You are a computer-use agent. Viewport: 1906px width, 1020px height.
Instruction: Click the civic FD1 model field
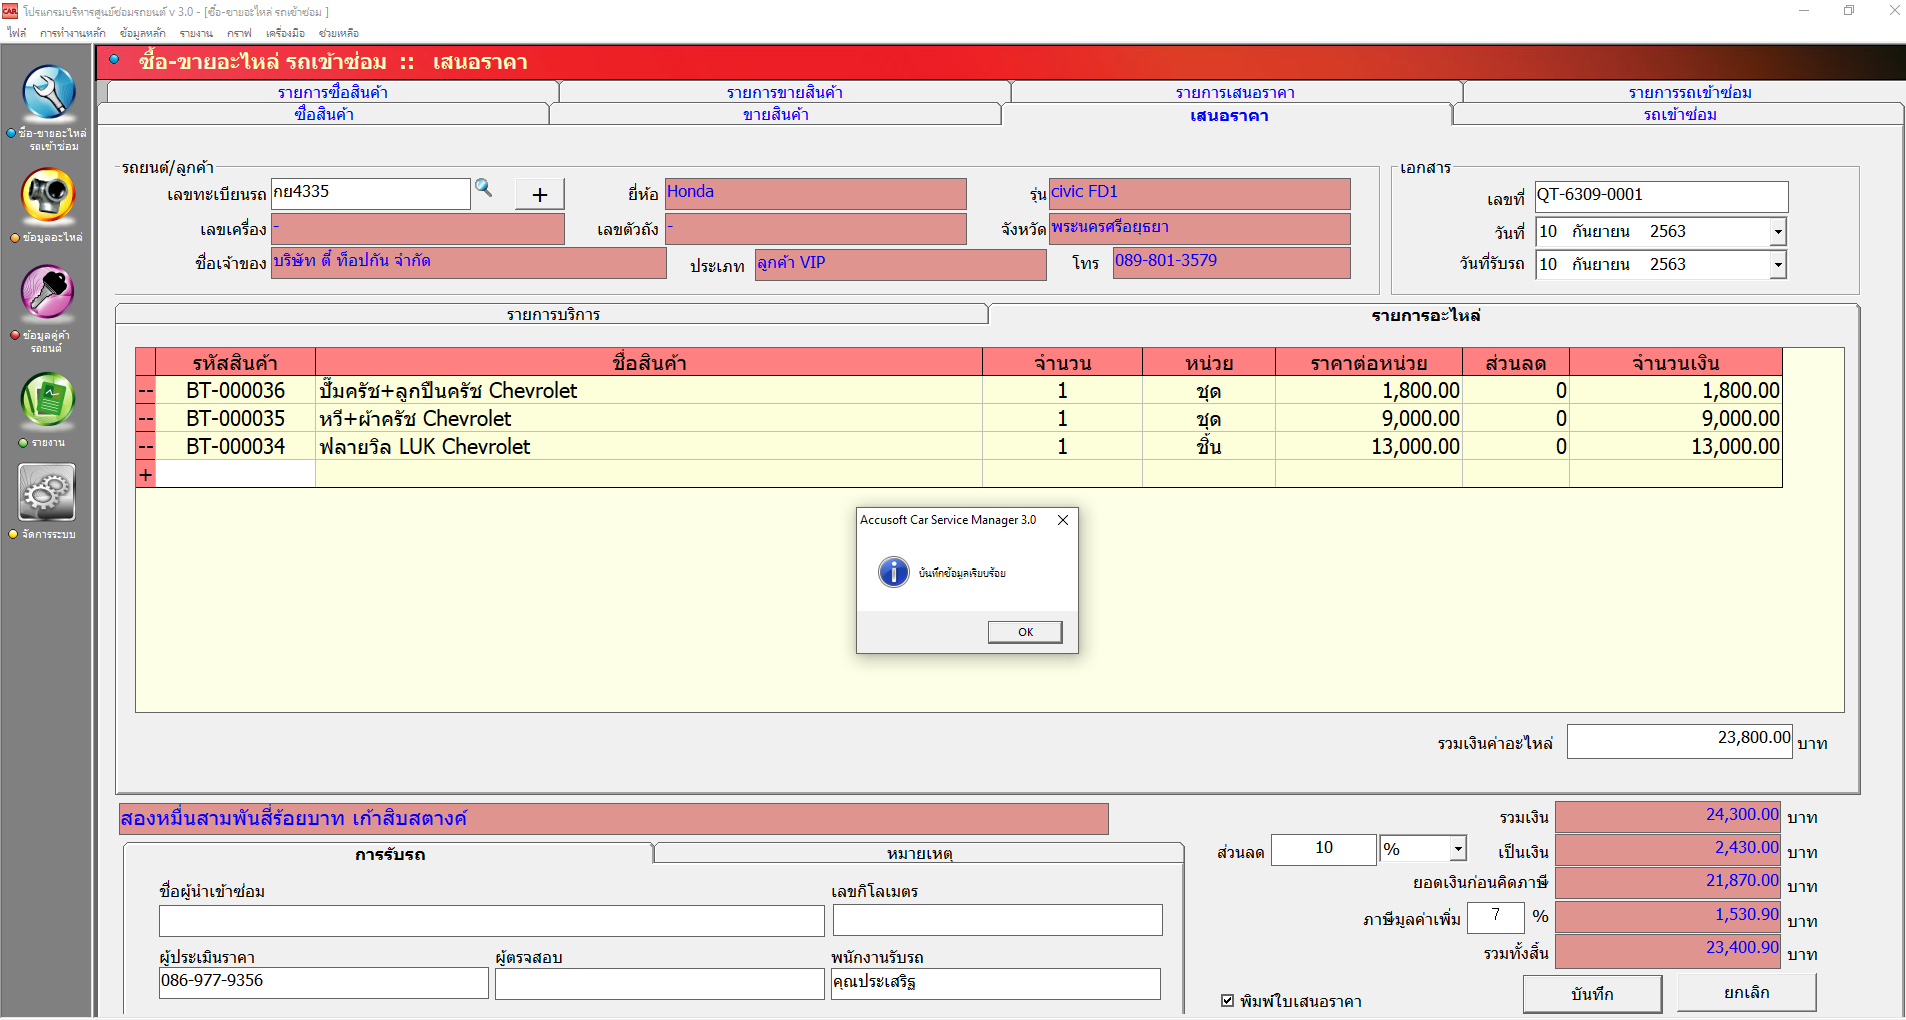coord(1200,194)
